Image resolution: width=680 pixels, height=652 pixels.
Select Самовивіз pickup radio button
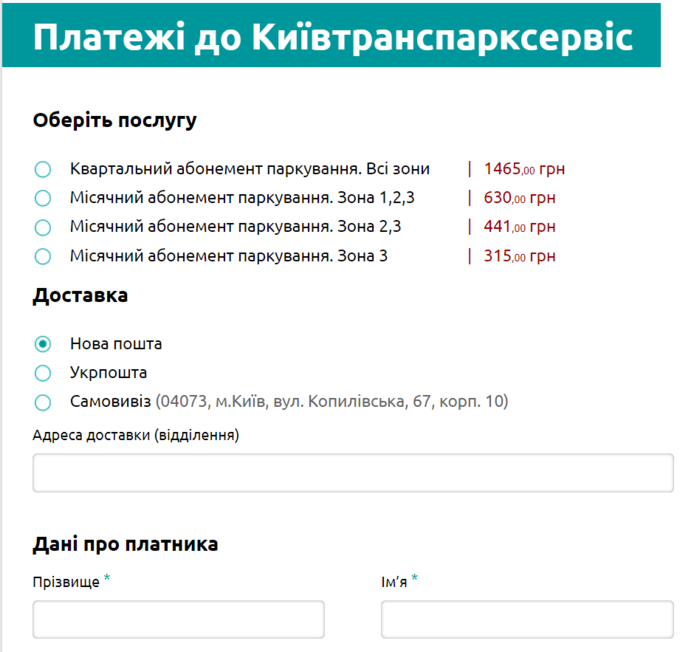point(42,402)
